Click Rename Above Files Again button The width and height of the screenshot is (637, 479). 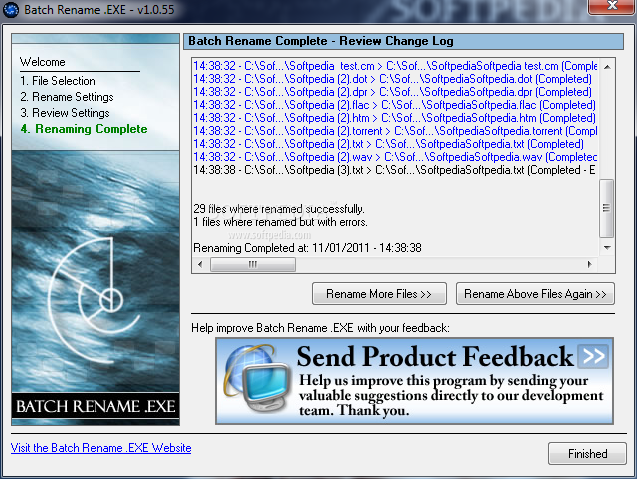click(x=535, y=294)
